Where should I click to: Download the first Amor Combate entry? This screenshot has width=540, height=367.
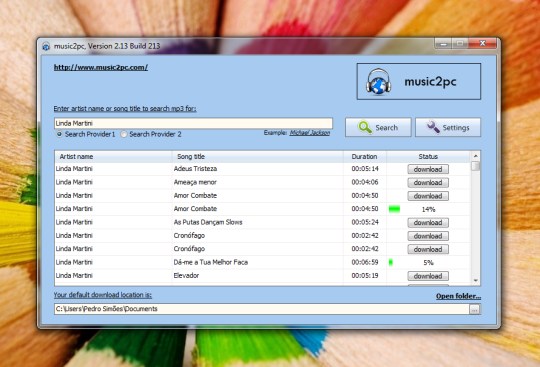[428, 196]
